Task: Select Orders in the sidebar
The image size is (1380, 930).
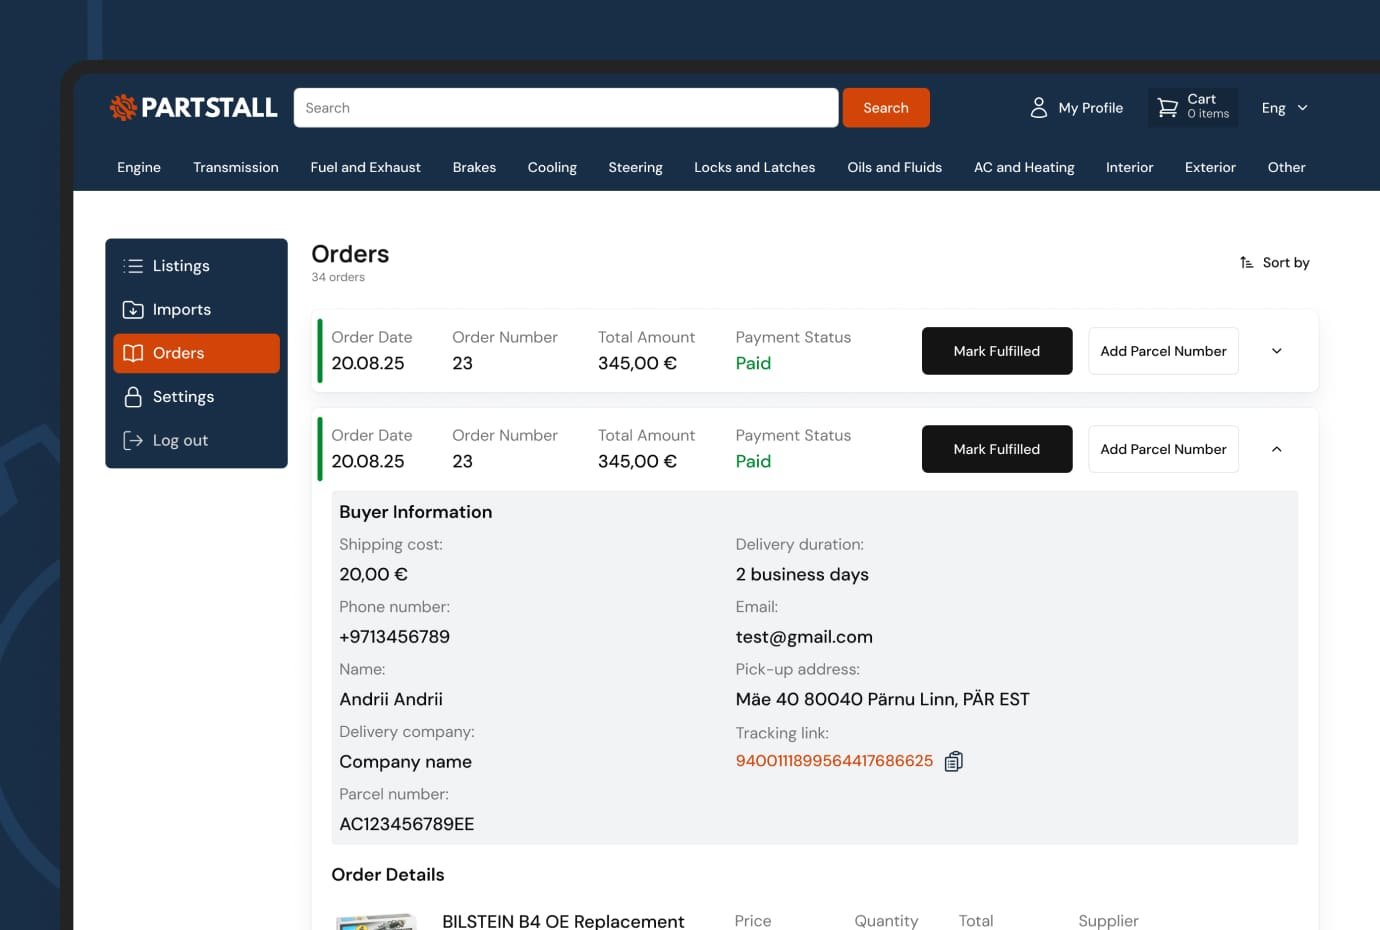Action: click(196, 353)
